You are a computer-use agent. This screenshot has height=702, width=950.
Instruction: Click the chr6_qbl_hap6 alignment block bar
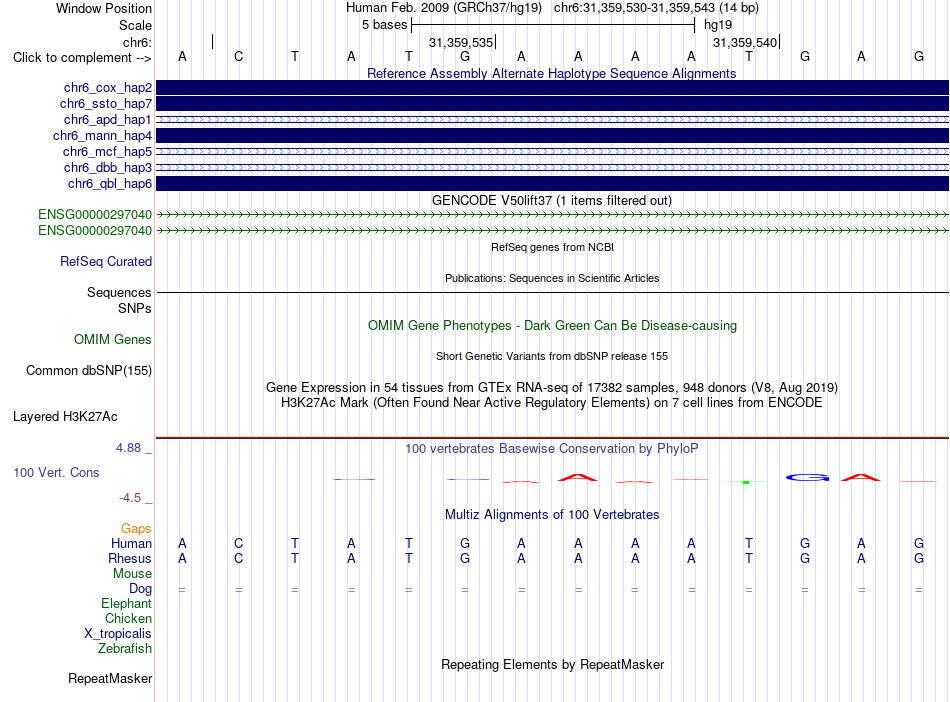[x=552, y=184]
